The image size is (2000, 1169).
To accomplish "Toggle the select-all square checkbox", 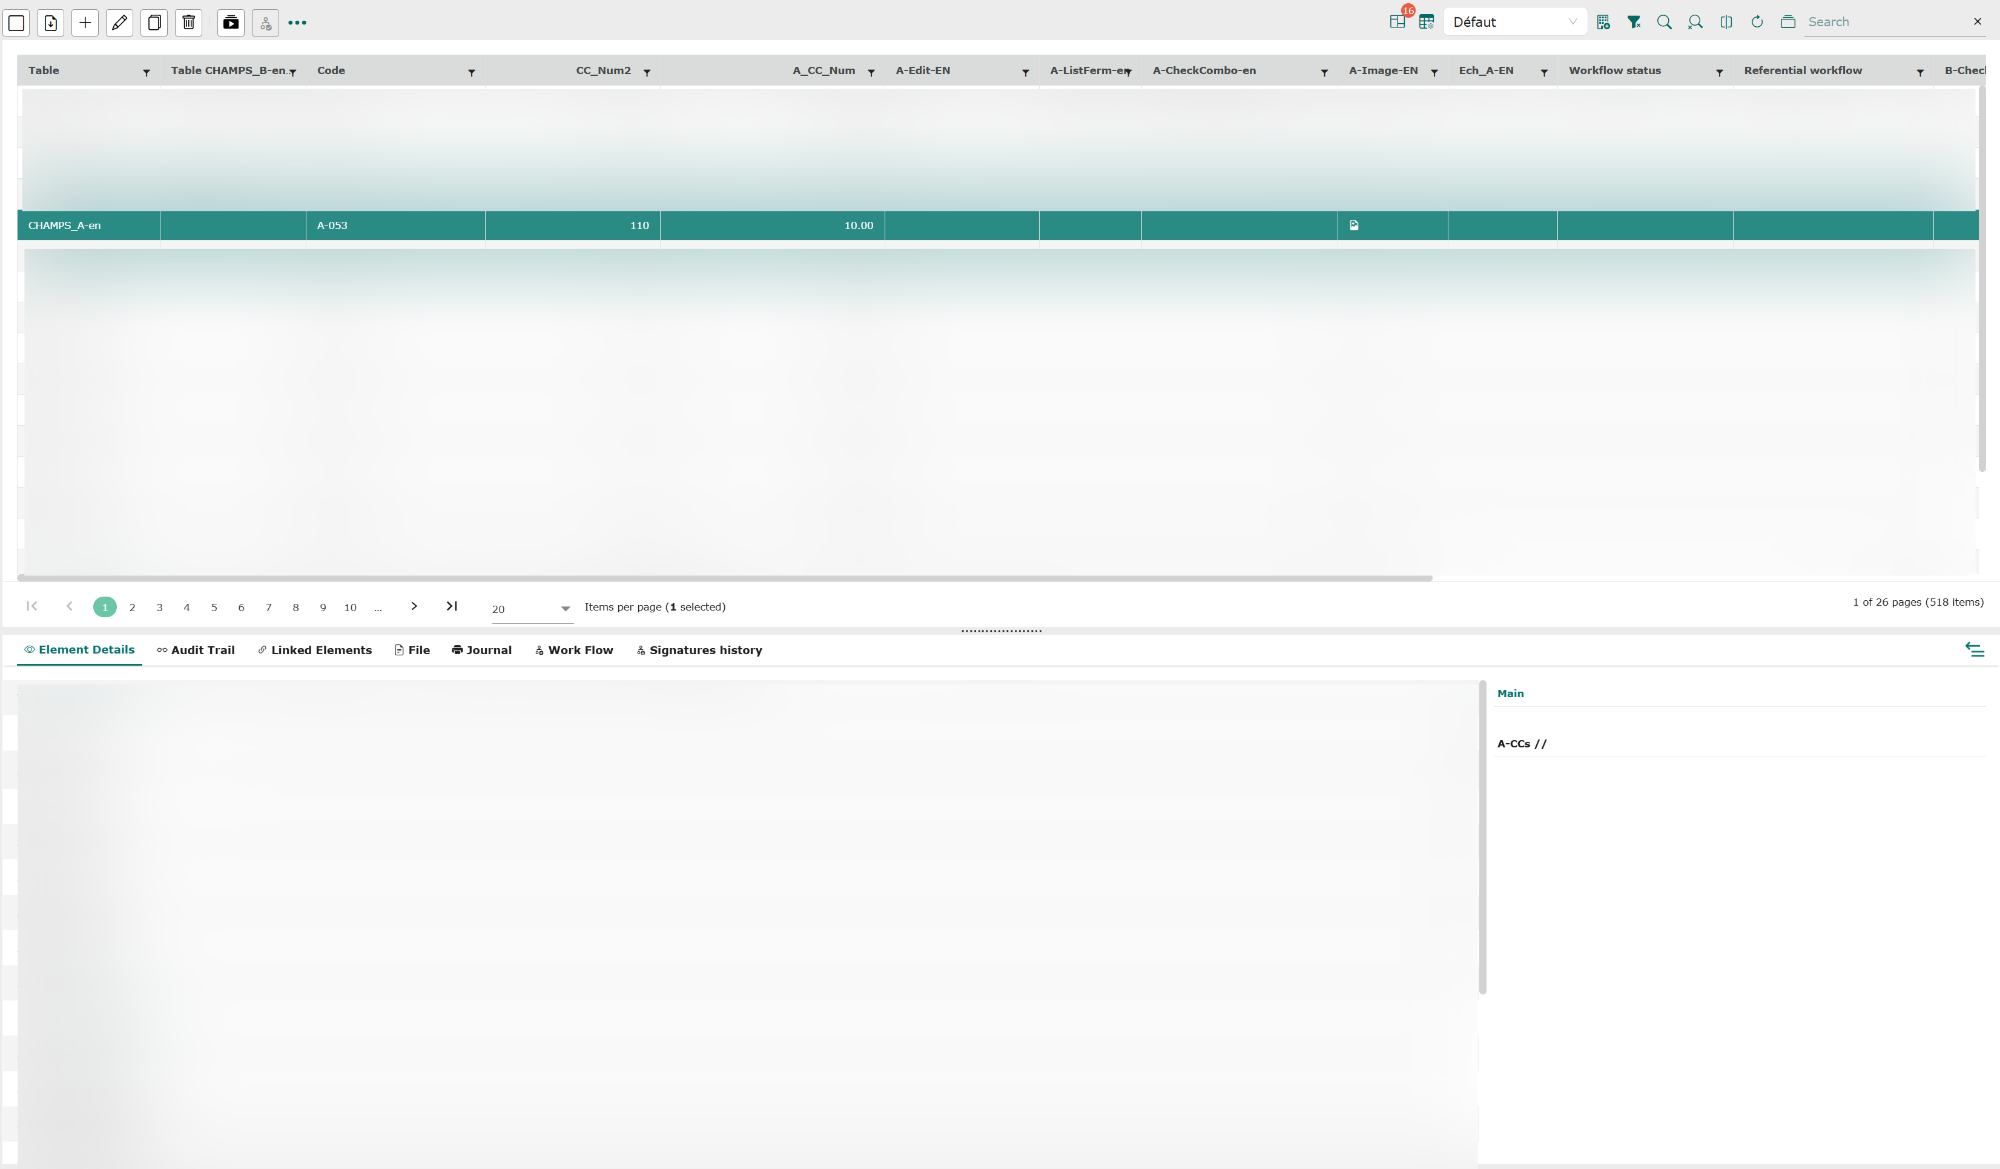I will [x=16, y=22].
